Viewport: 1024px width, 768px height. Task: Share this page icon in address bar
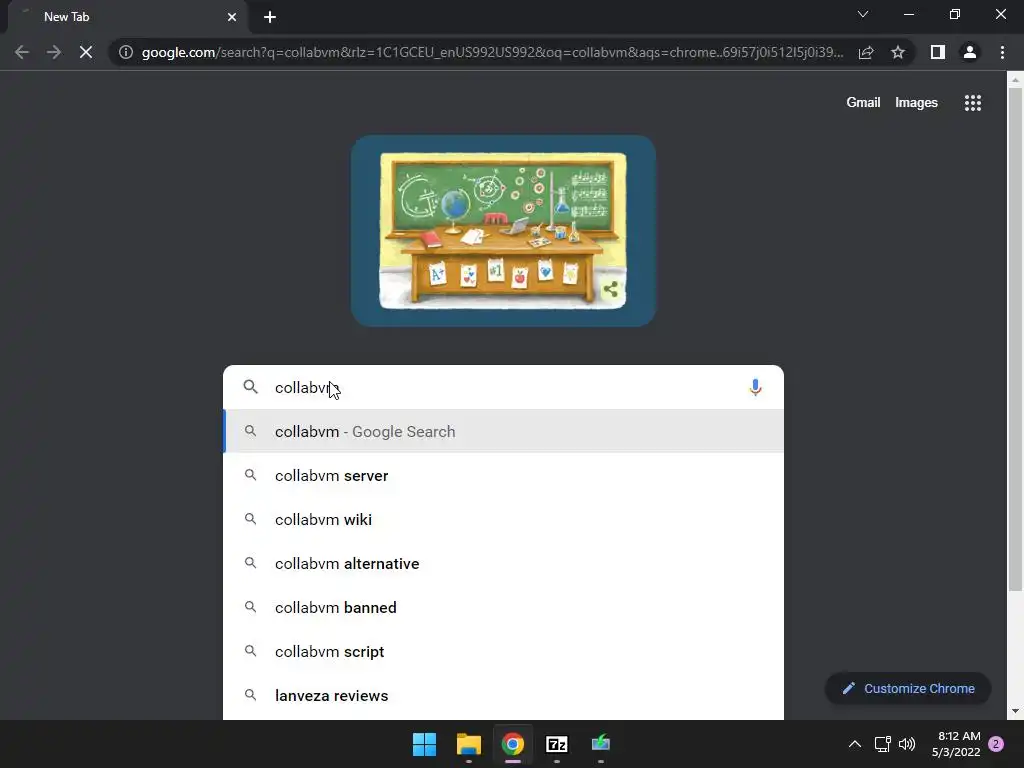(x=866, y=52)
